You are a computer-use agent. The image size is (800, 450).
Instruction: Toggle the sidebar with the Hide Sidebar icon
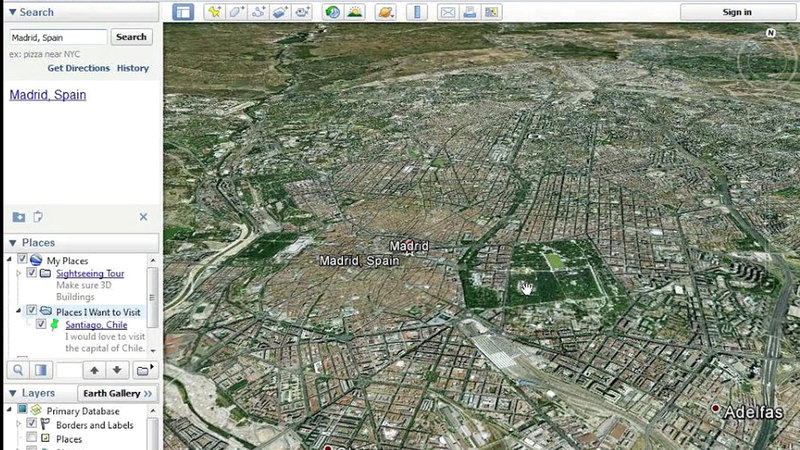point(182,12)
